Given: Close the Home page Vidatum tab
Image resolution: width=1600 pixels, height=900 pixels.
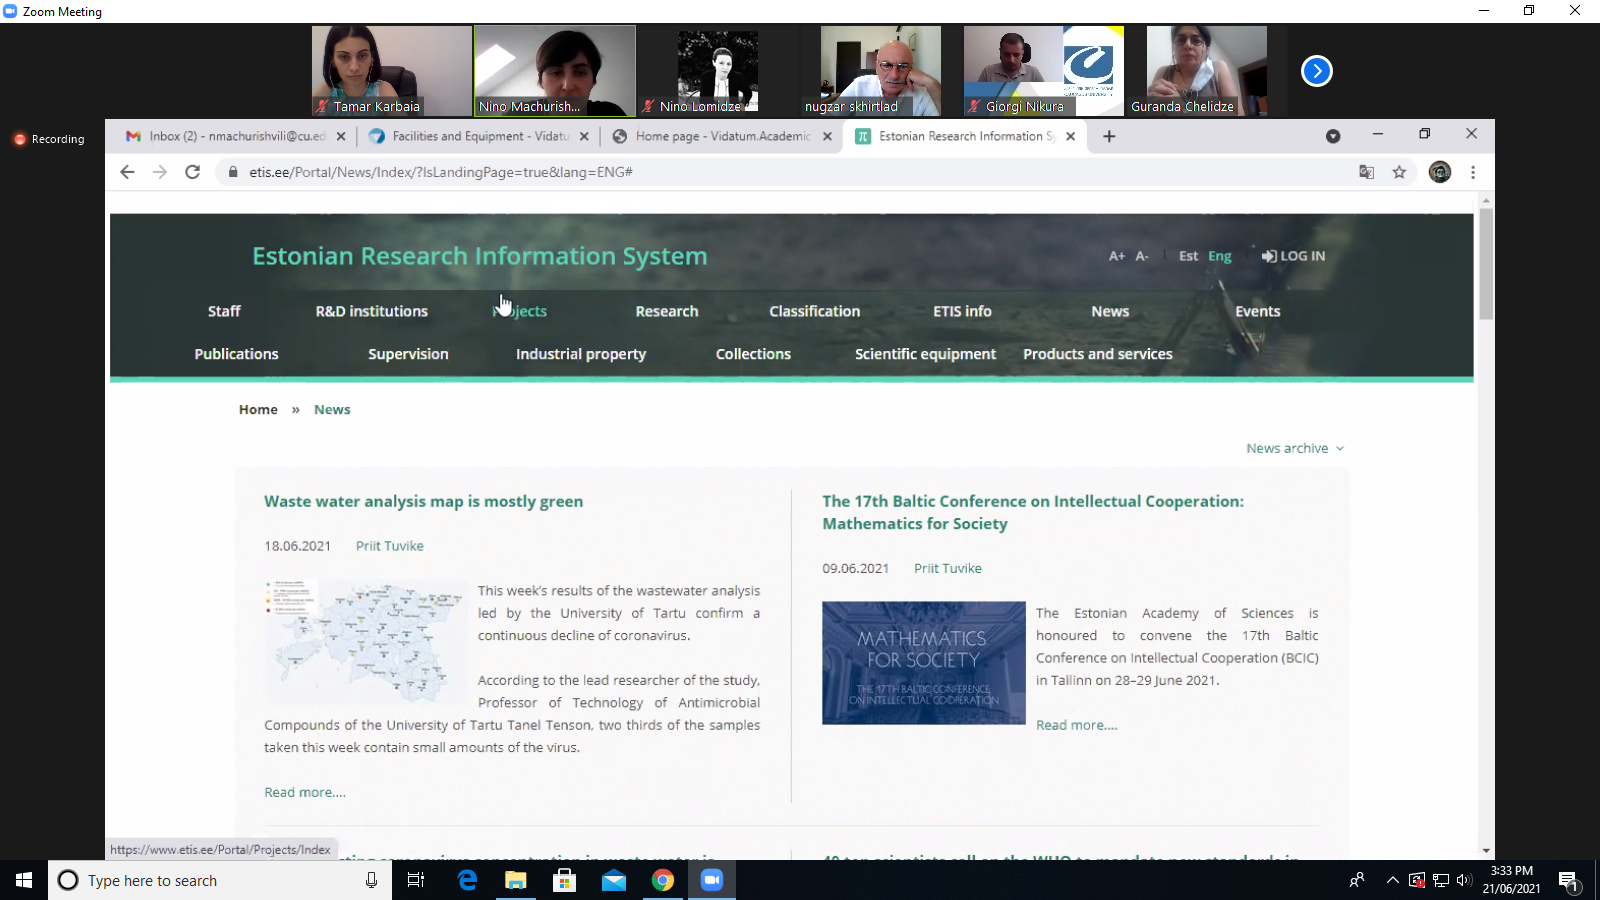Looking at the screenshot, I should coord(827,136).
